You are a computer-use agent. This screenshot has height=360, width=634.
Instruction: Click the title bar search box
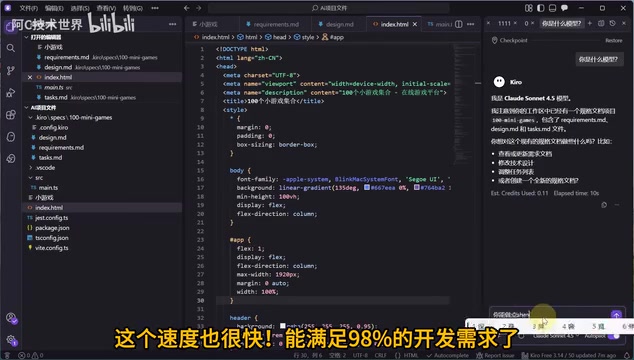click(x=329, y=8)
